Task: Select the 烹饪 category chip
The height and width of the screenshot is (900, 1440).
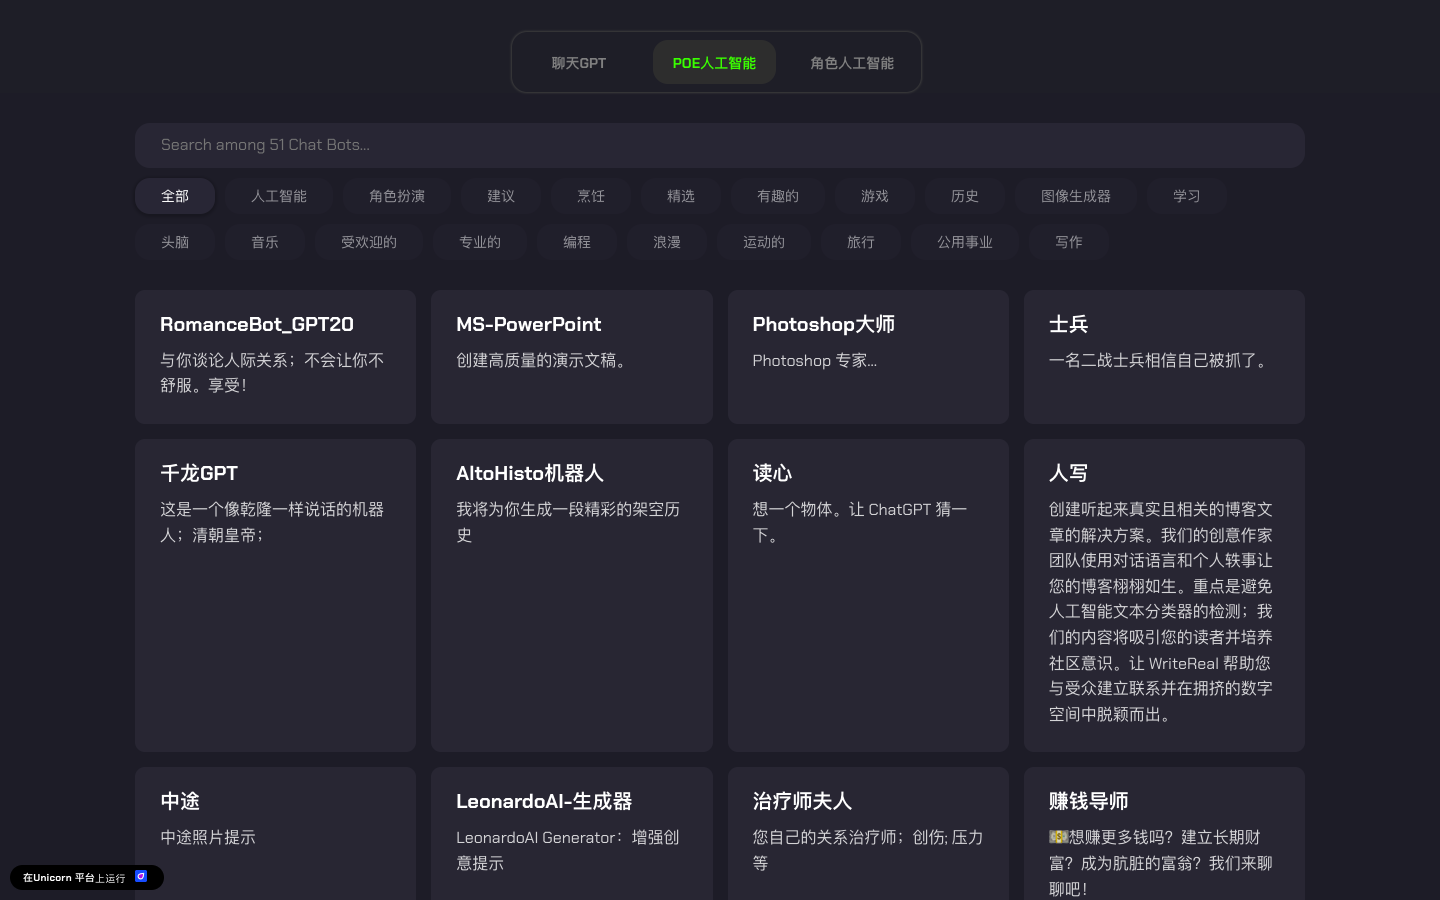Action: click(x=590, y=196)
